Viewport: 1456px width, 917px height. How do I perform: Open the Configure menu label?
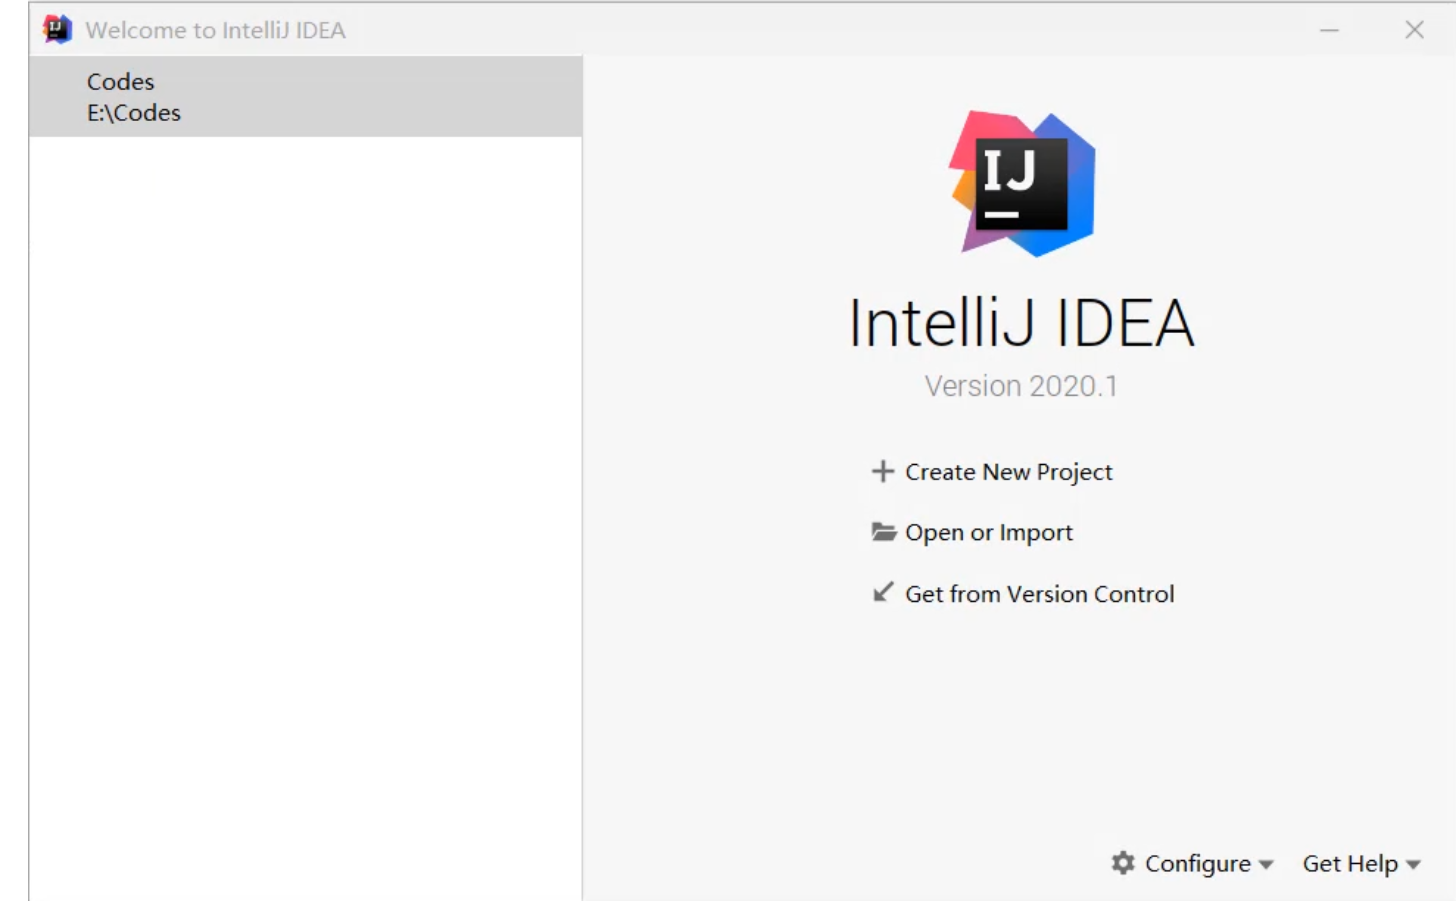(1197, 863)
